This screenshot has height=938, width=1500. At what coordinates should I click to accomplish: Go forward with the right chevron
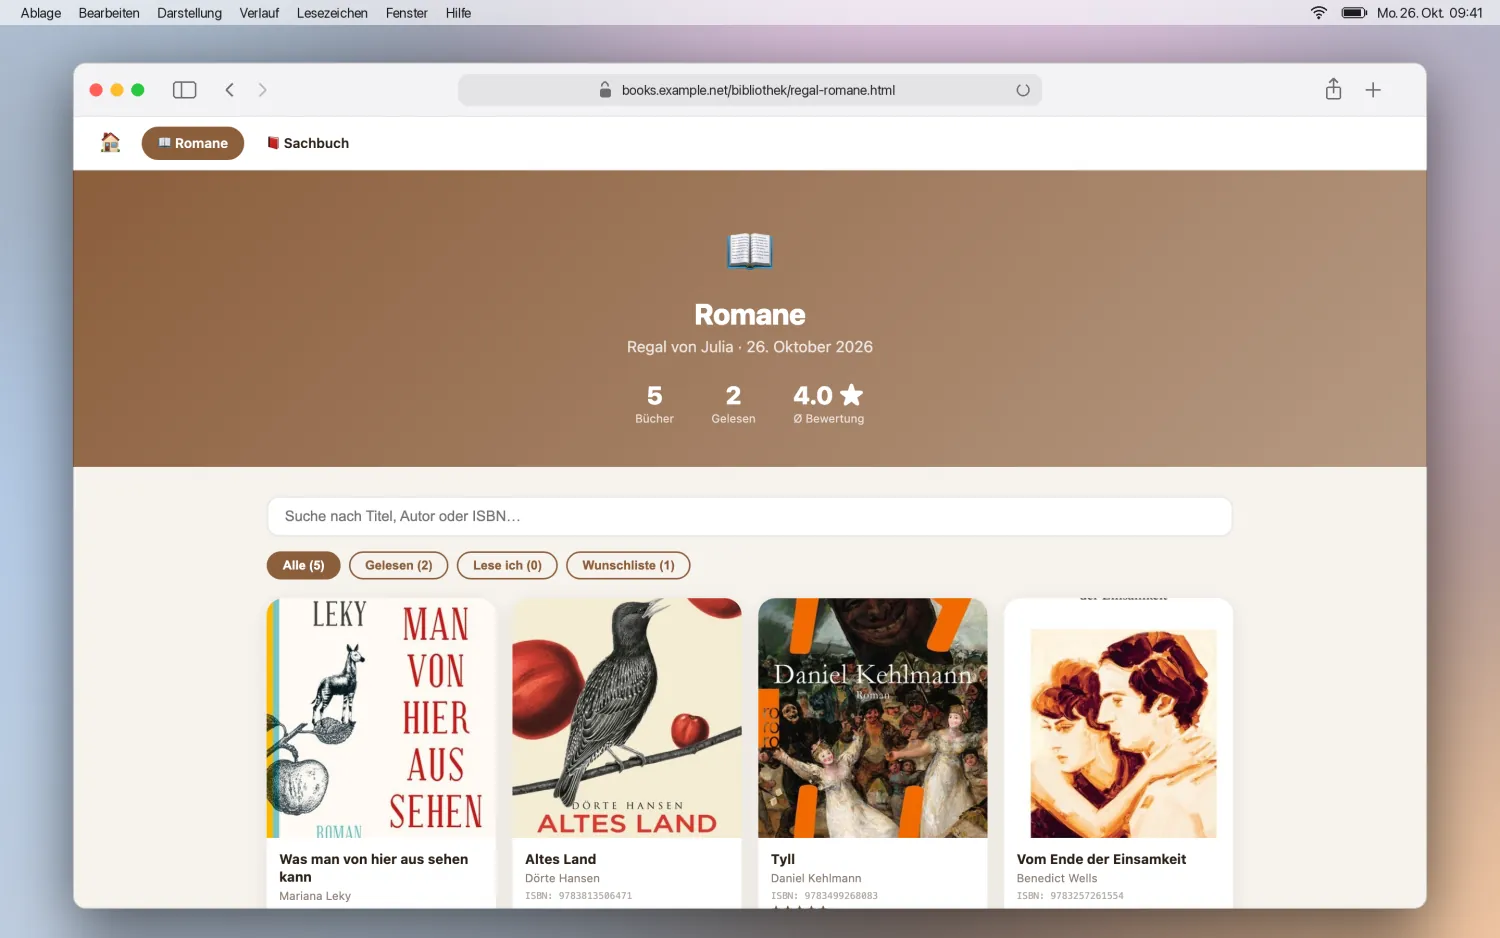pyautogui.click(x=262, y=90)
